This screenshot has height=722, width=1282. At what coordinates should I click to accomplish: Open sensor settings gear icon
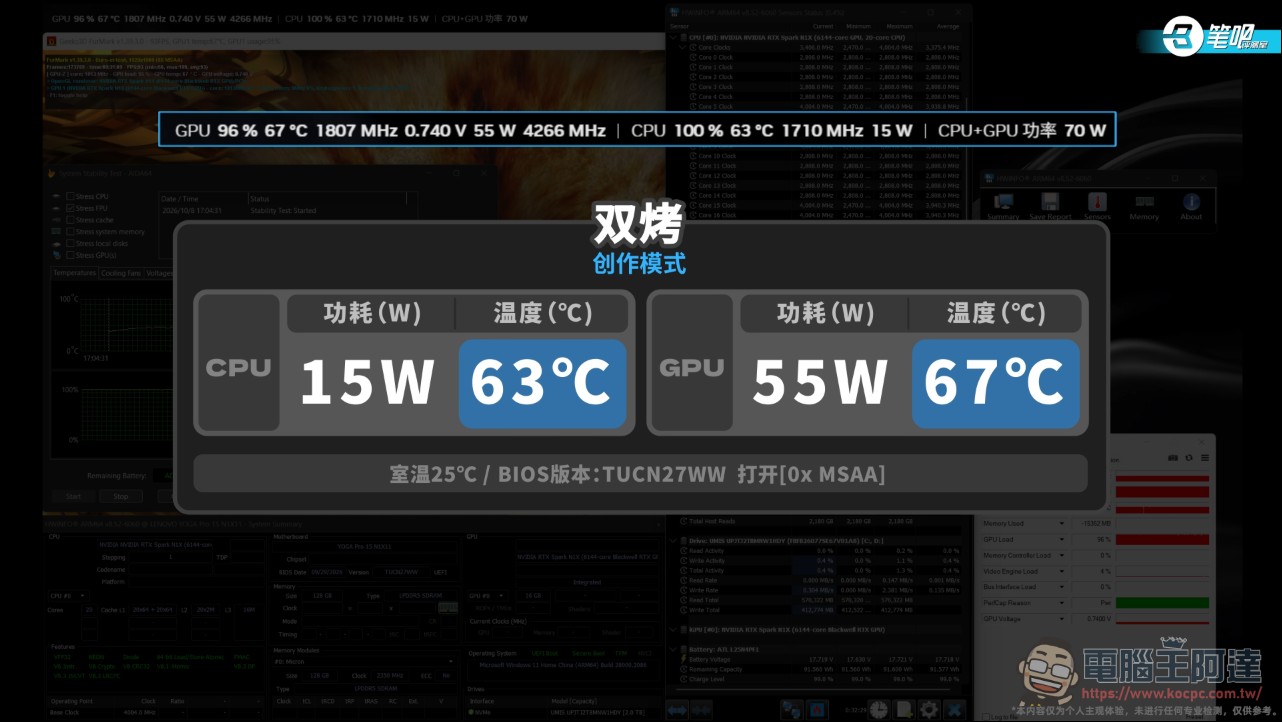click(x=929, y=709)
